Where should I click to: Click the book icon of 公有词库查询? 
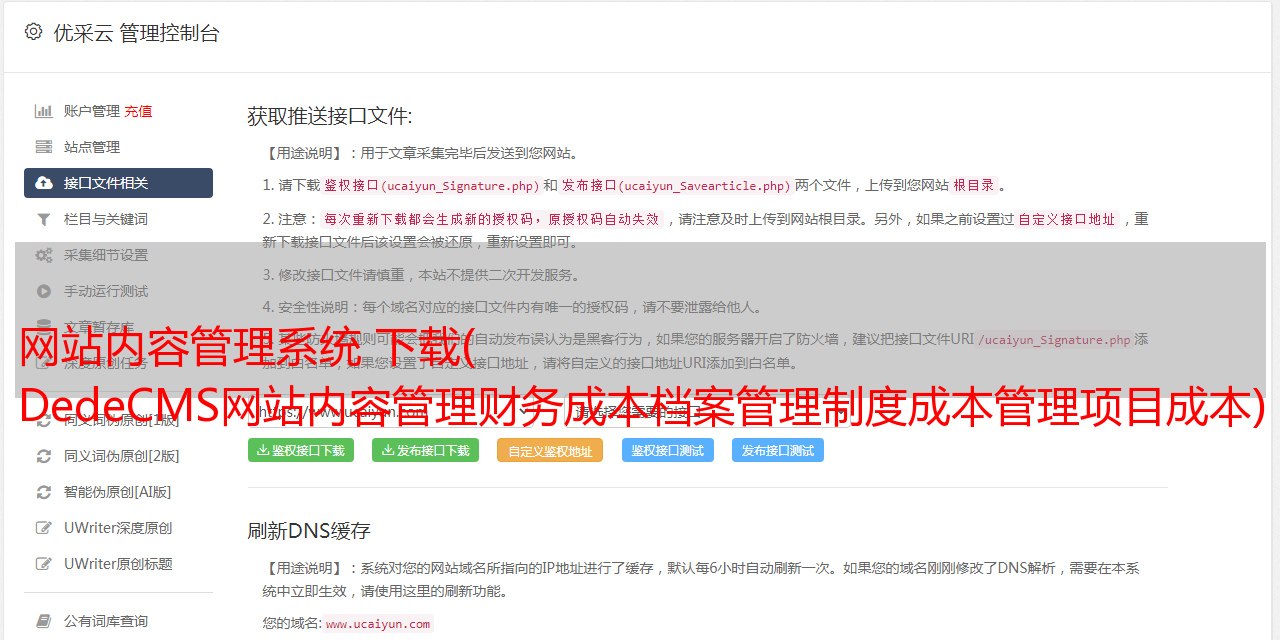44,621
